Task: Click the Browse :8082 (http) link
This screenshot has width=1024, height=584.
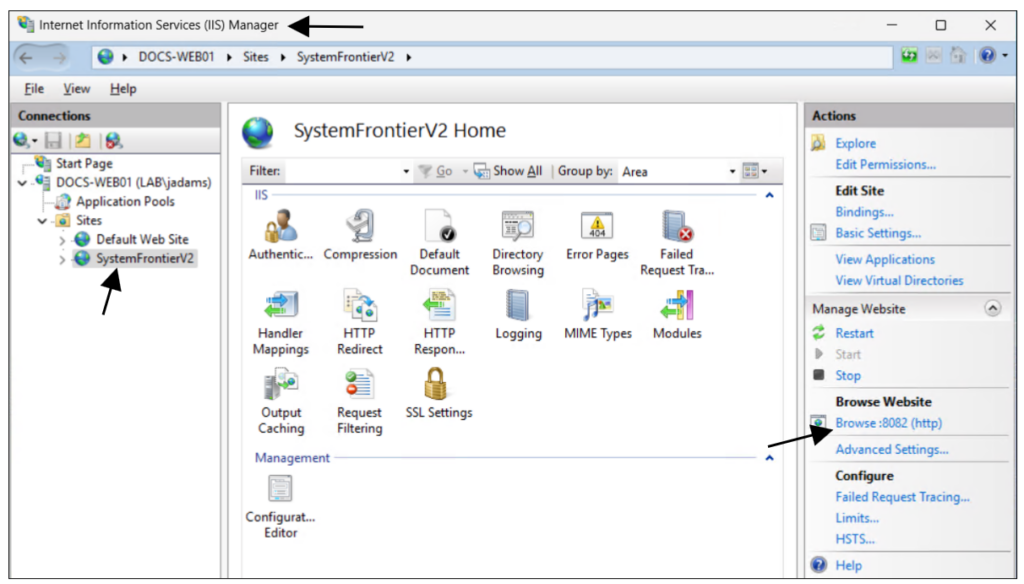Action: 888,423
